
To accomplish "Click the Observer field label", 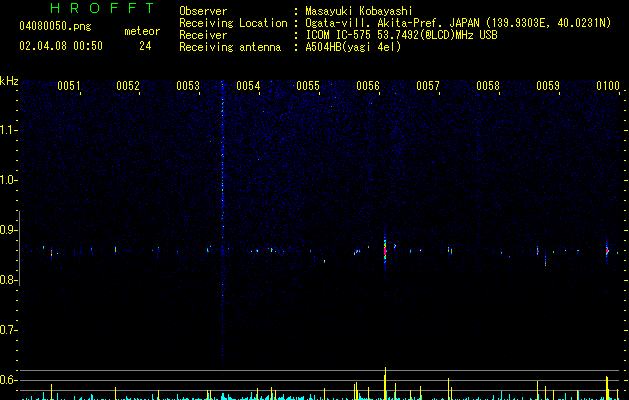I will [x=203, y=11].
